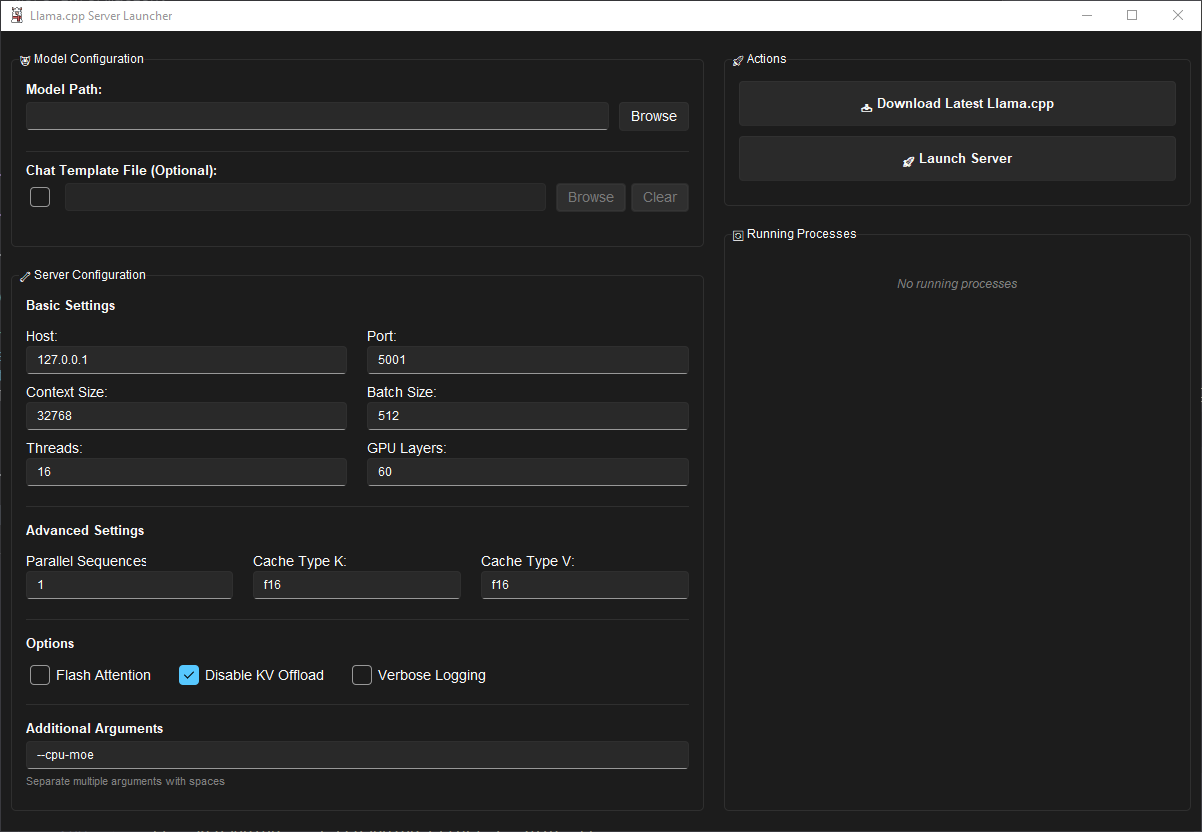Select the Port field with 5001
This screenshot has height=832, width=1202.
tap(528, 360)
